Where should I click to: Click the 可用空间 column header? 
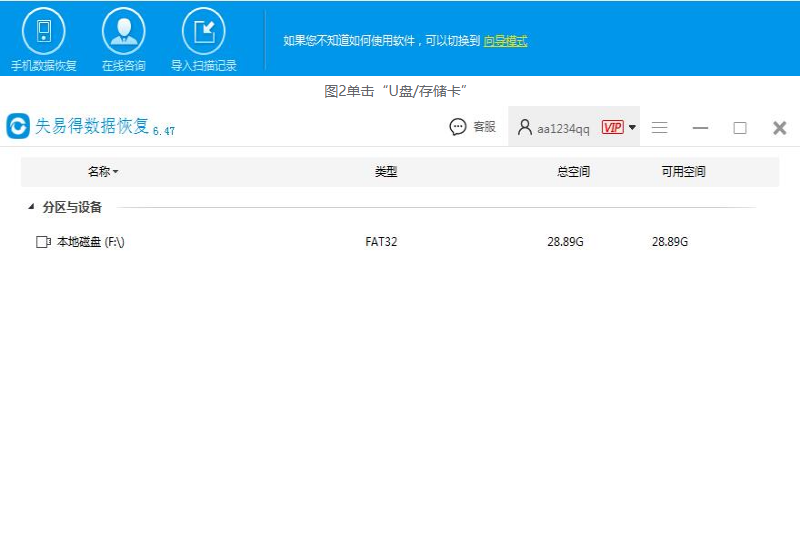point(683,172)
